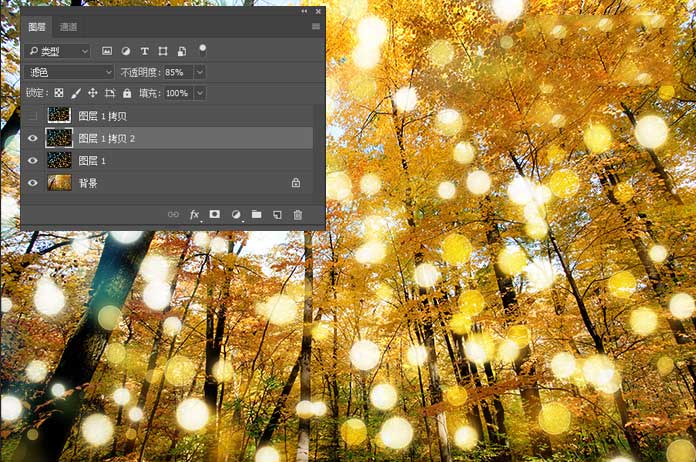Hide the 背景 layer
Screen dimensions: 696x462
33,183
